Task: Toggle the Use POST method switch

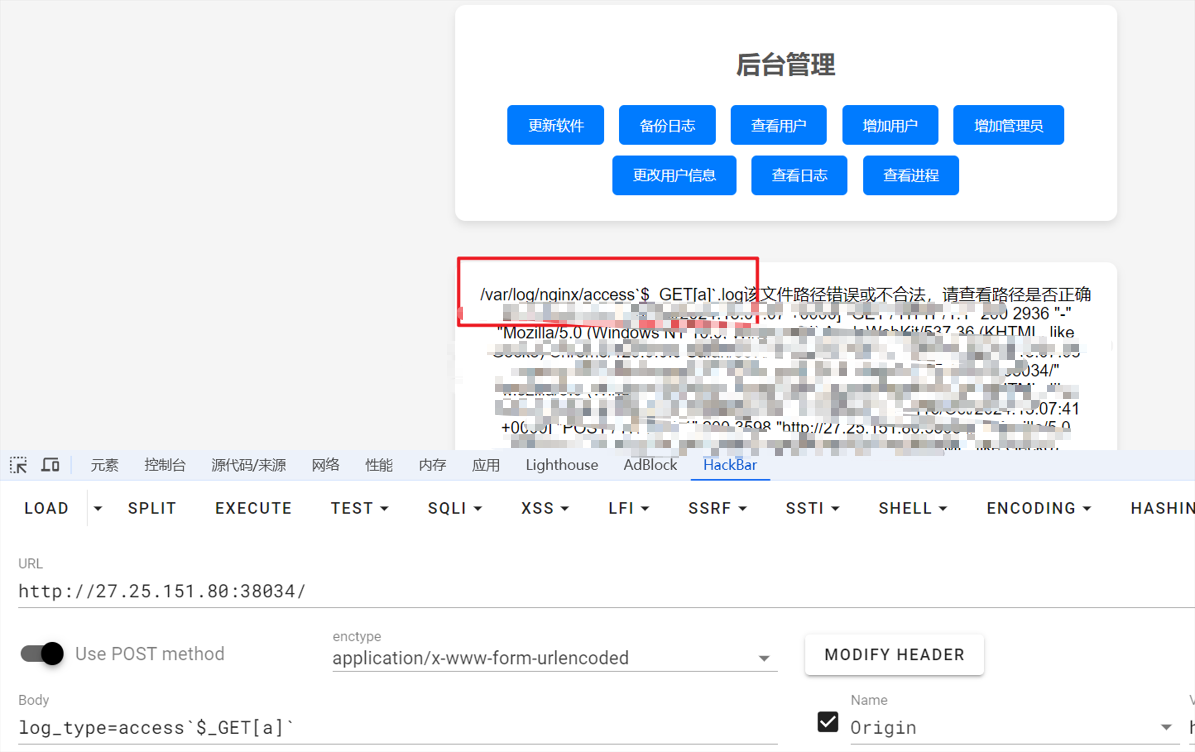Action: click(43, 654)
